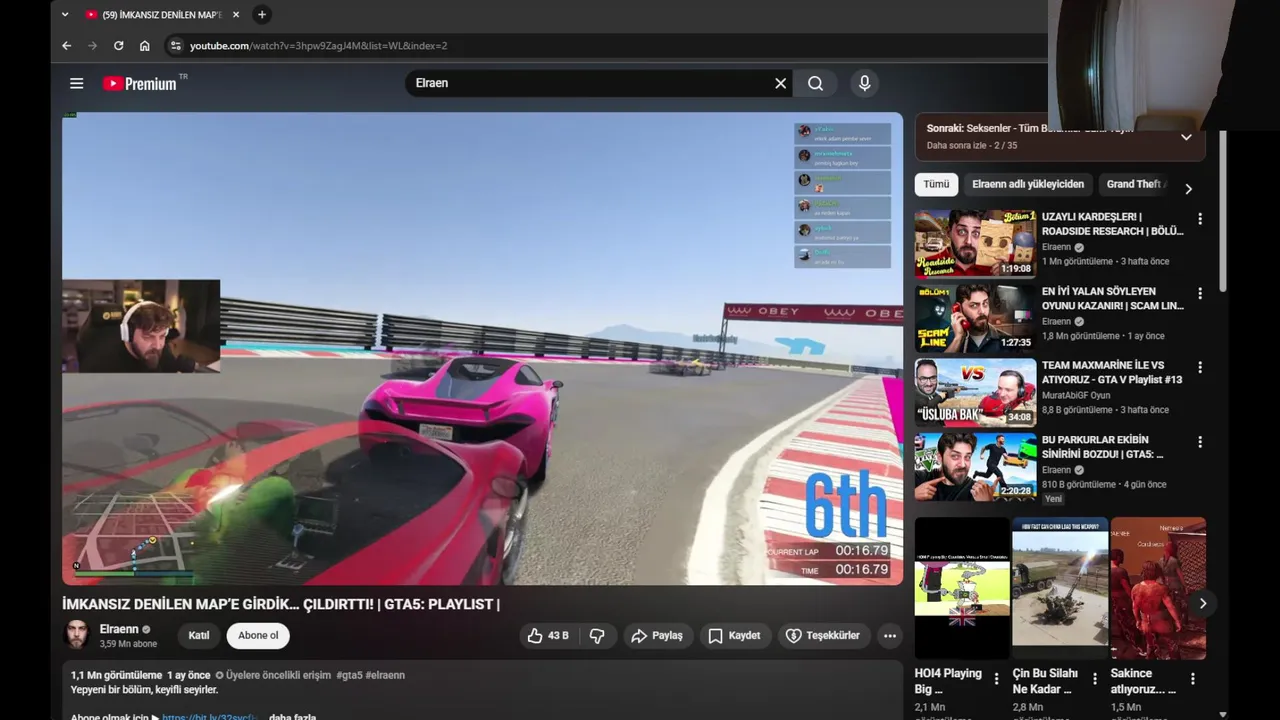Show more filter chips with right arrow

click(1188, 188)
